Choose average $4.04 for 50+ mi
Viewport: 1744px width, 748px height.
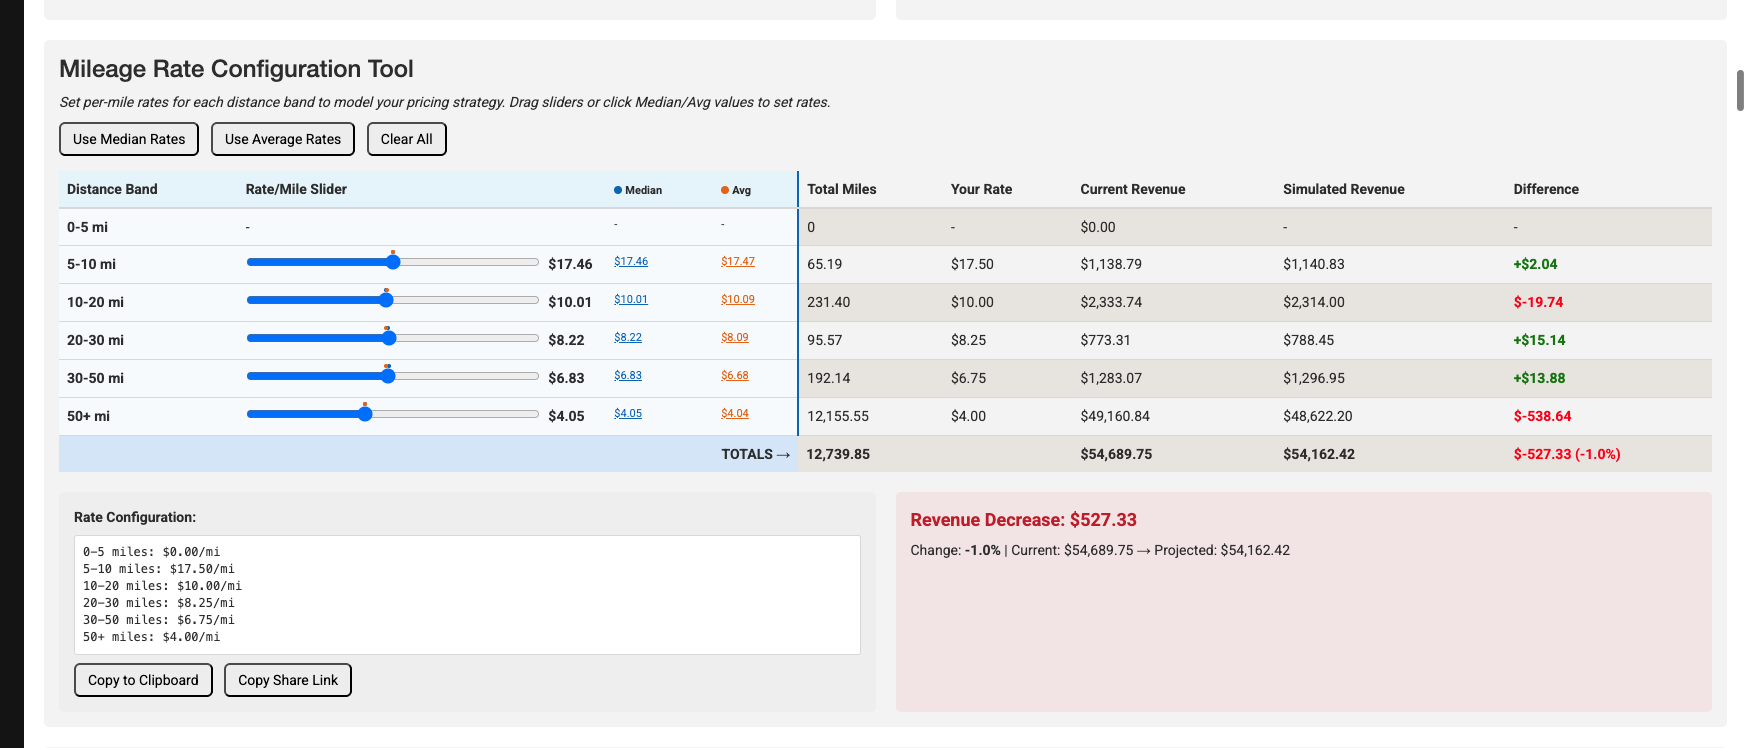click(734, 413)
